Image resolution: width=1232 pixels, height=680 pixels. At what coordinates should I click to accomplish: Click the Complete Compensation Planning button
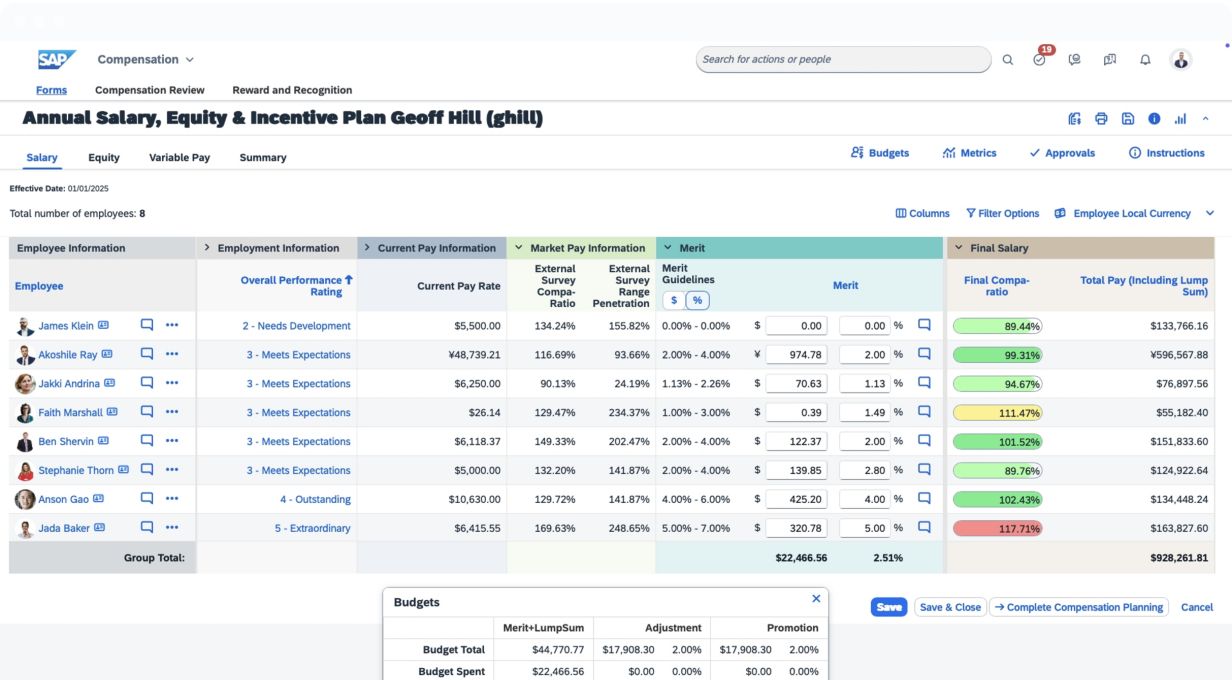click(1078, 607)
